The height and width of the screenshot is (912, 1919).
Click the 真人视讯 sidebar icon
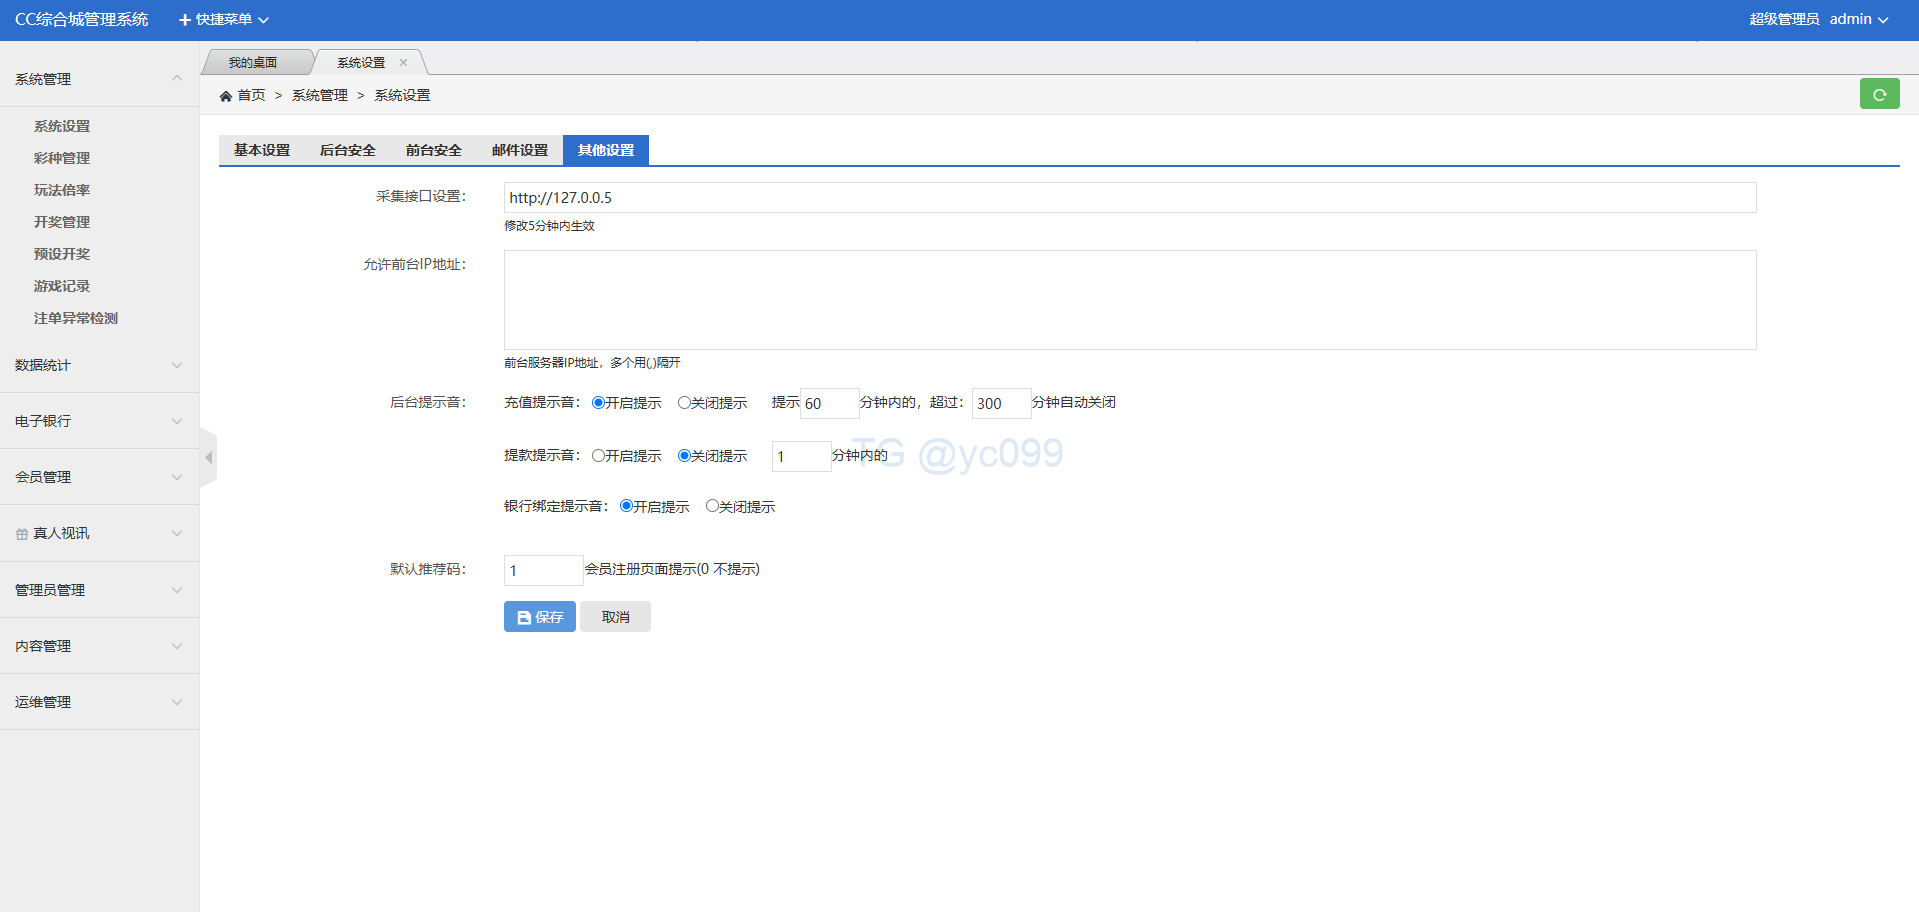click(x=22, y=534)
